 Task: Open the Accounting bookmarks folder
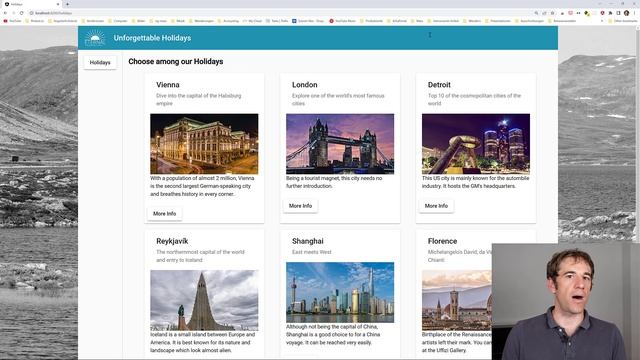pos(228,21)
